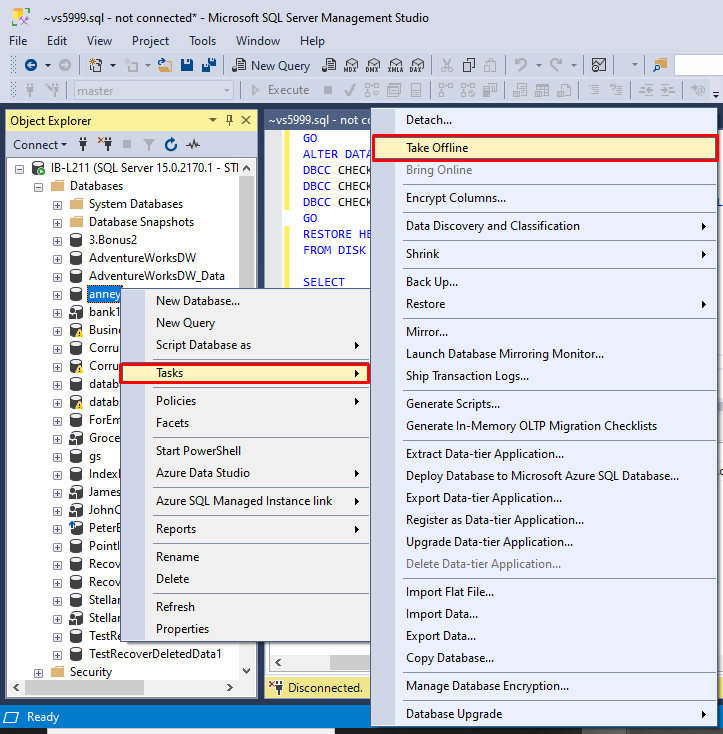The width and height of the screenshot is (723, 734).
Task: Click the Save All icon
Action: click(x=209, y=65)
